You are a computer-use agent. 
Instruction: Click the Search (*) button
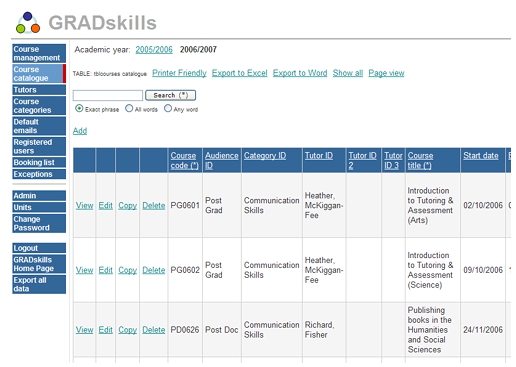(x=170, y=95)
